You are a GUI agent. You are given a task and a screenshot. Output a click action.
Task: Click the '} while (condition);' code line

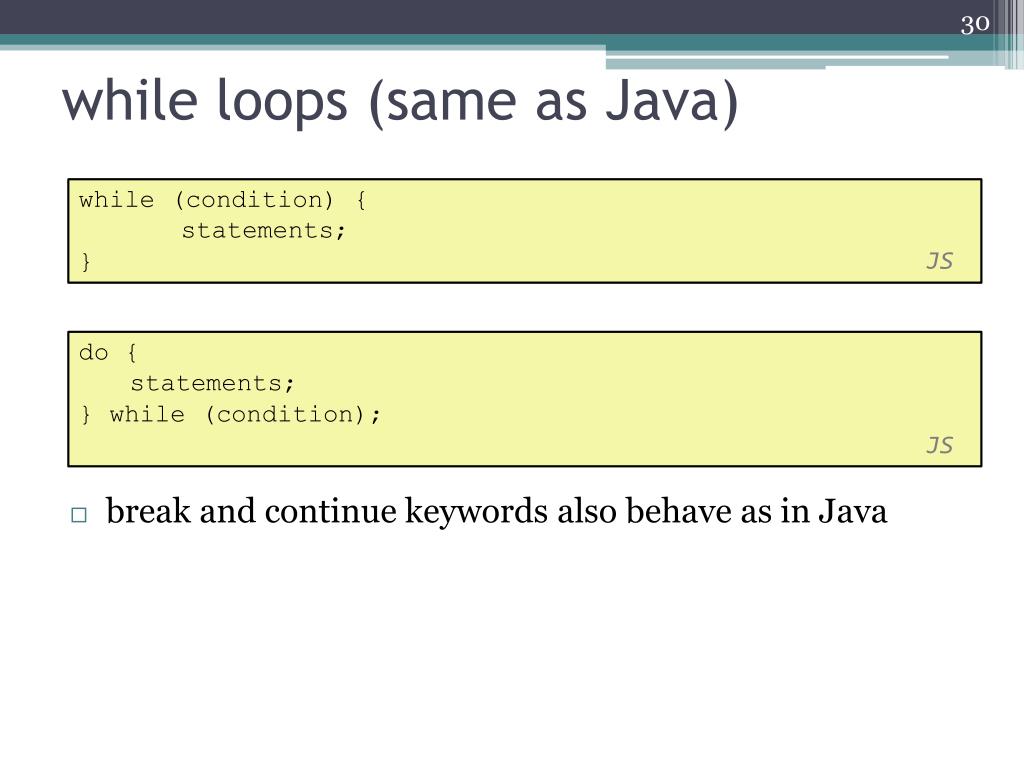click(231, 415)
